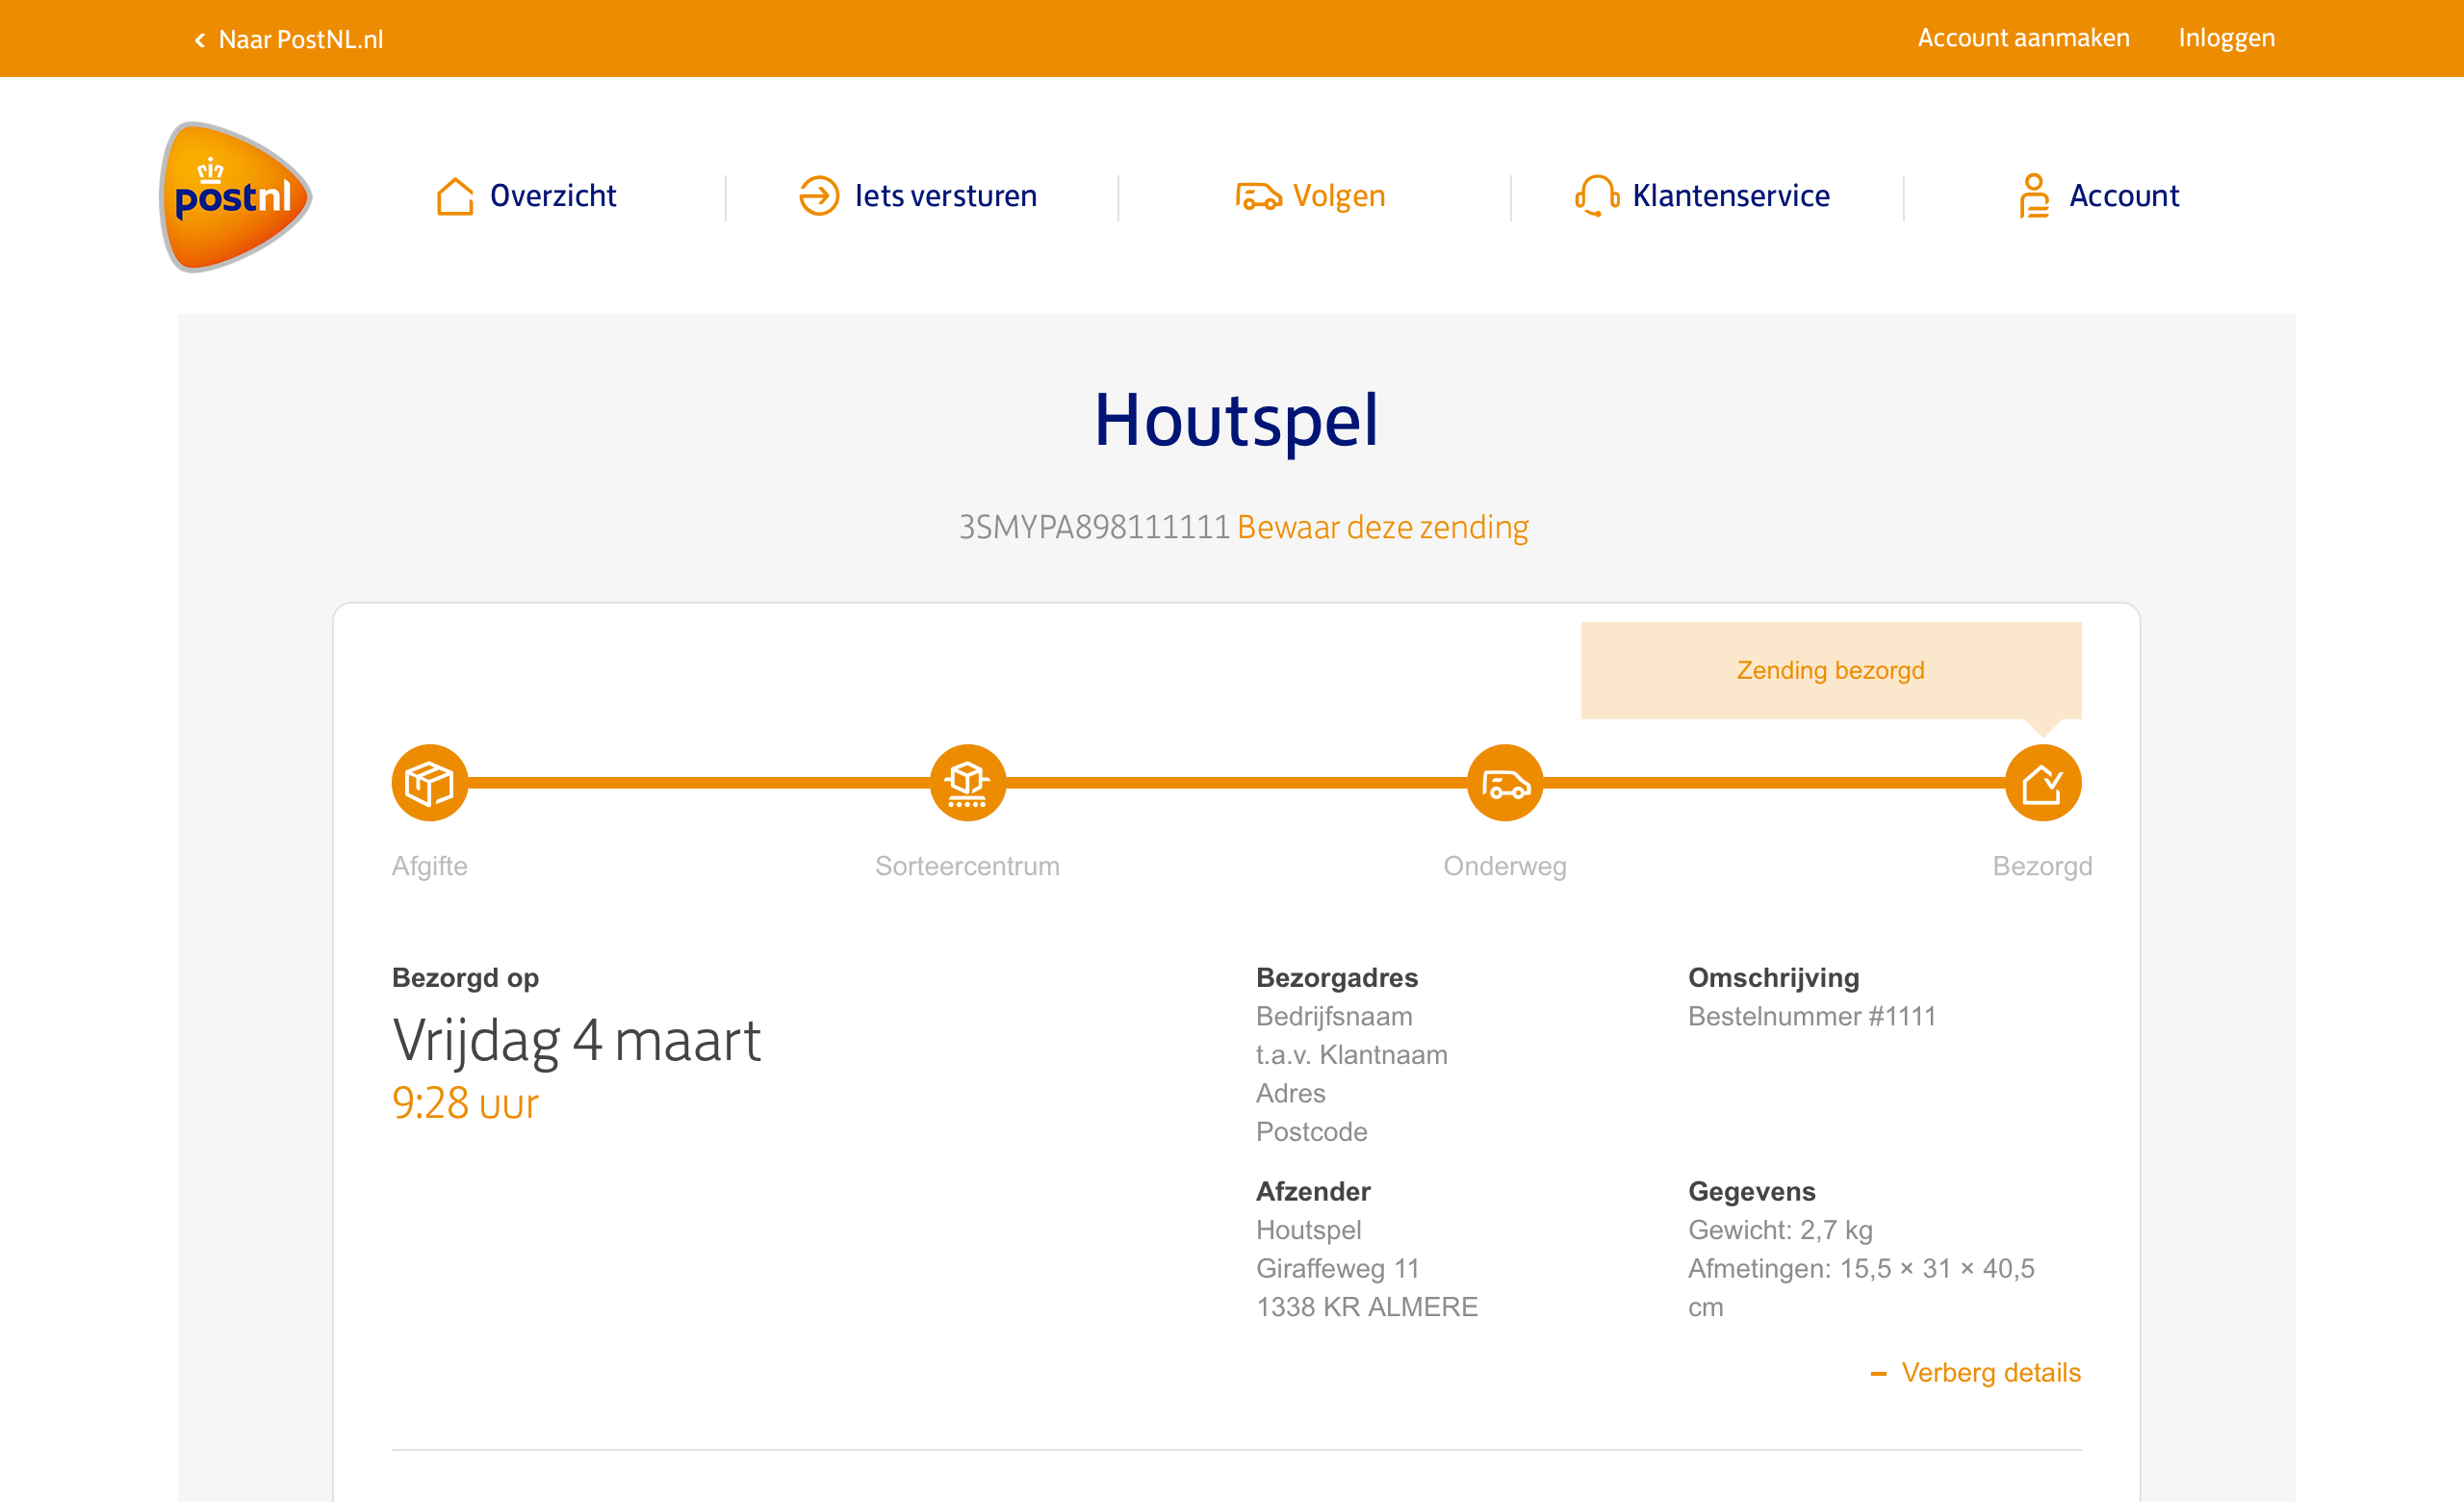Click the back chevron before Naar PostNL.nl
This screenshot has width=2464, height=1502.
[x=200, y=40]
